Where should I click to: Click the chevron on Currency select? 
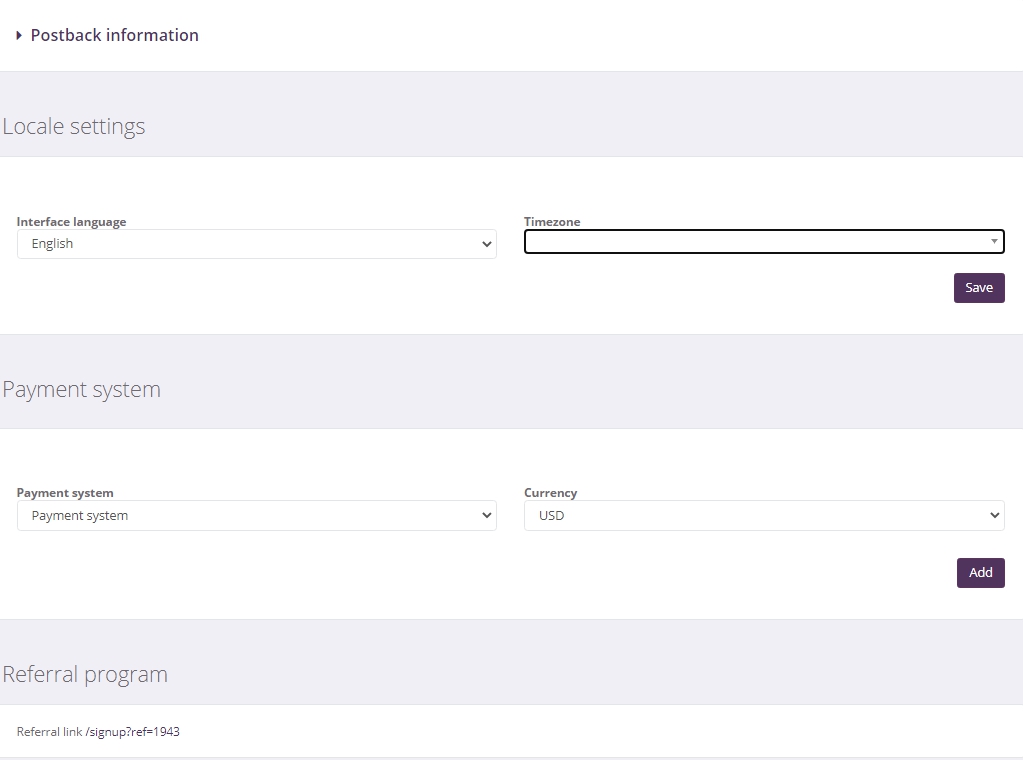tap(994, 516)
